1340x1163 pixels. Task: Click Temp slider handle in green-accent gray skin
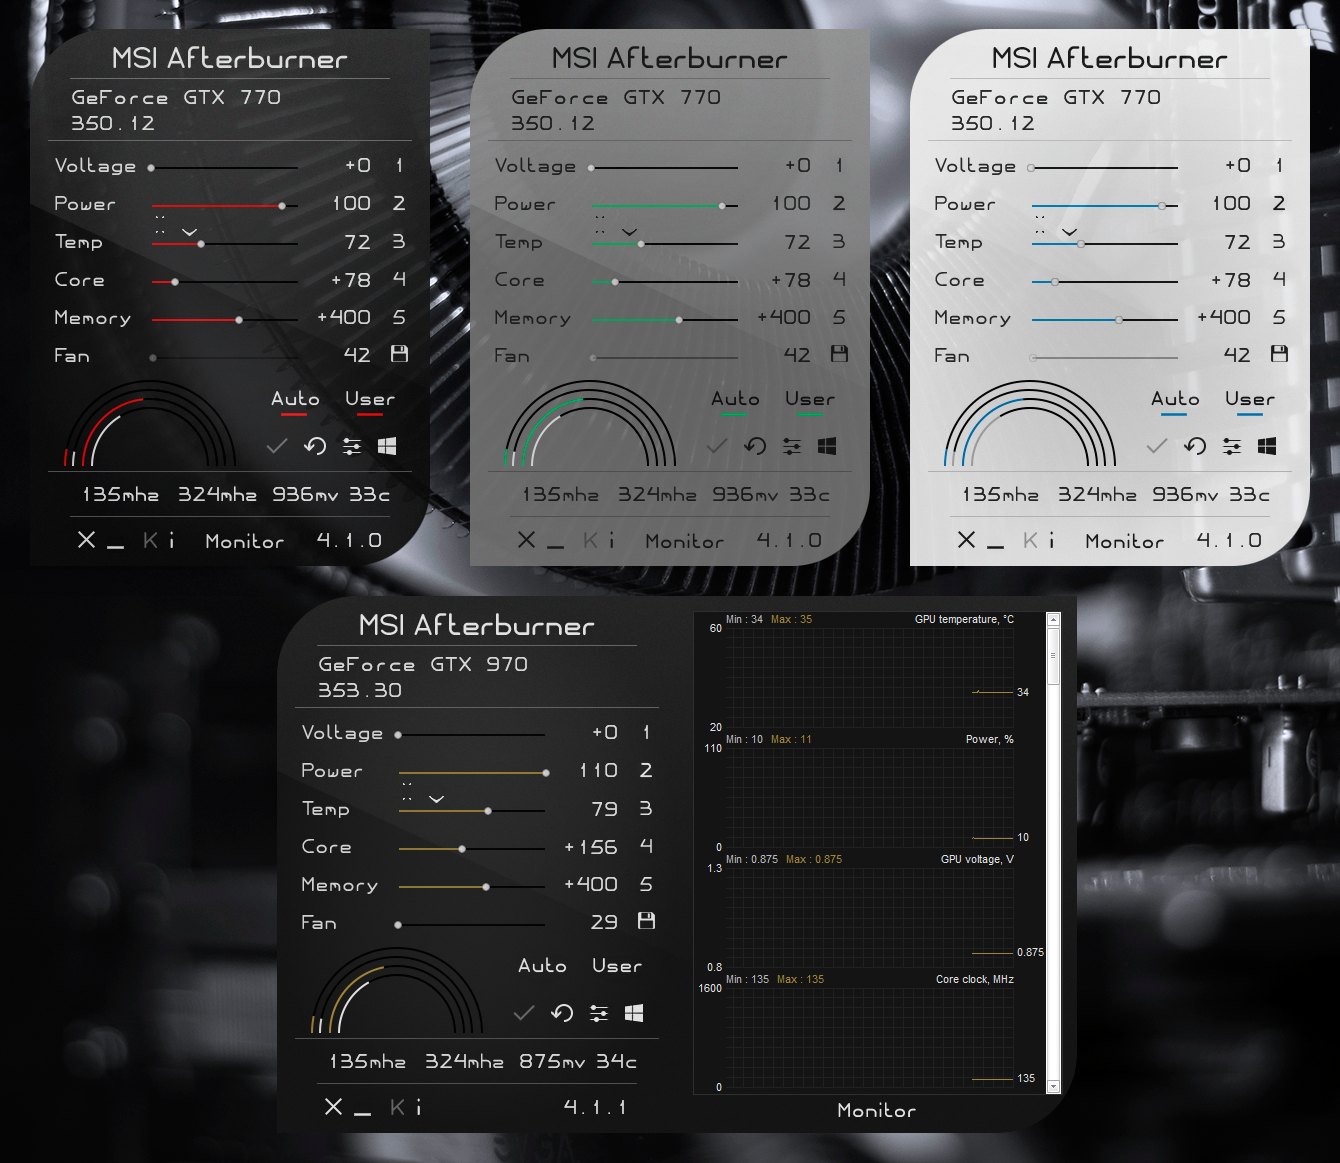(x=641, y=244)
